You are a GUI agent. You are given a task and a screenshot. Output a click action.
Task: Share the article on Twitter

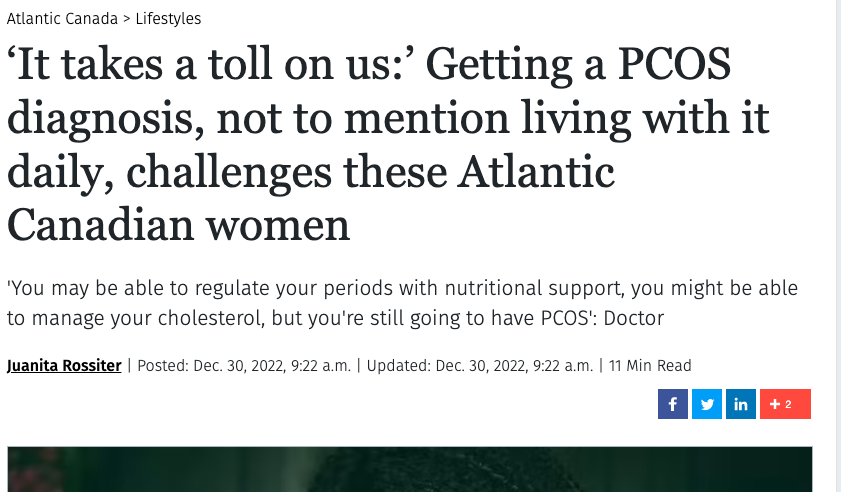coord(706,404)
